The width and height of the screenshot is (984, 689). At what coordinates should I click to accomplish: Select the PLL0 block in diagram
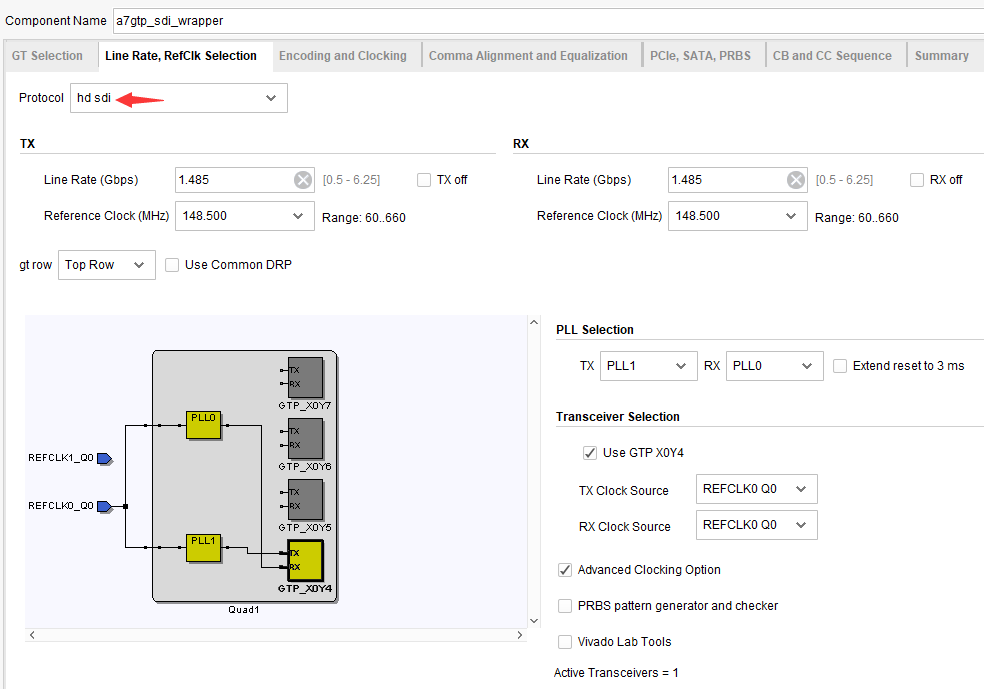(203, 424)
